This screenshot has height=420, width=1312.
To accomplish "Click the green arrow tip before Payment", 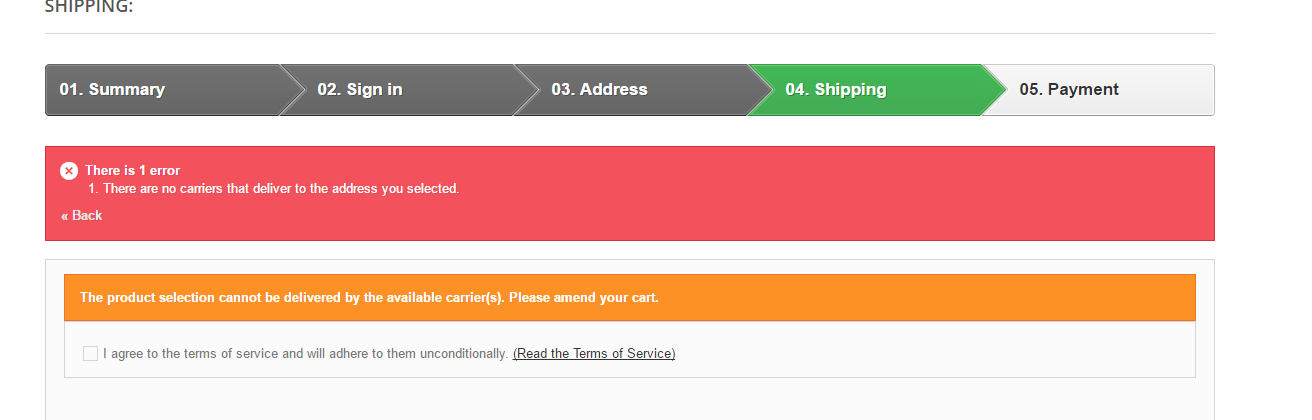I will click(x=994, y=90).
